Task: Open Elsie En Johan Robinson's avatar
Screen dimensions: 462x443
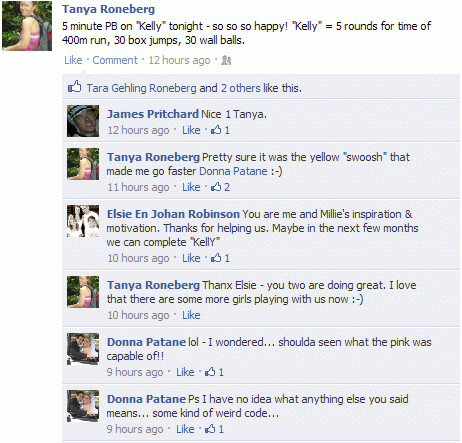Action: pyautogui.click(x=83, y=221)
